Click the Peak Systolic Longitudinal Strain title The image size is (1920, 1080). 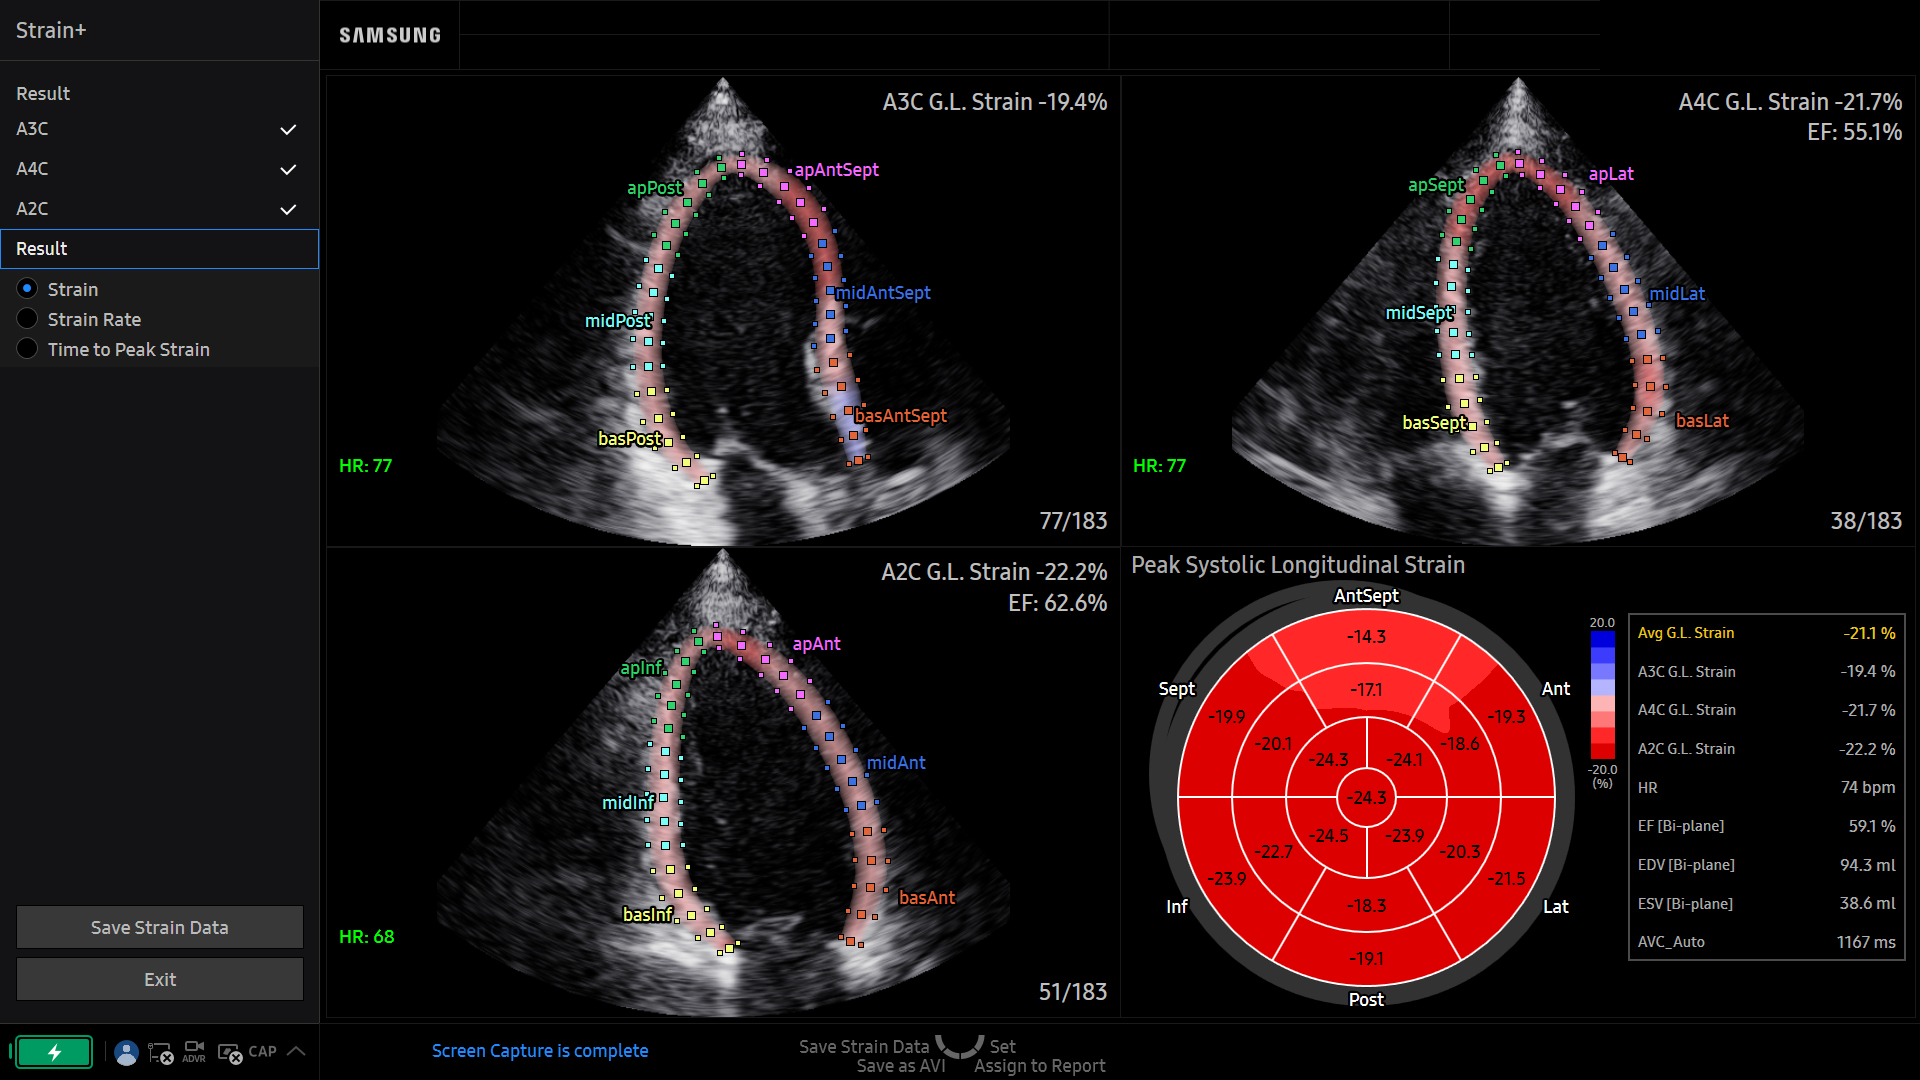[x=1298, y=565]
